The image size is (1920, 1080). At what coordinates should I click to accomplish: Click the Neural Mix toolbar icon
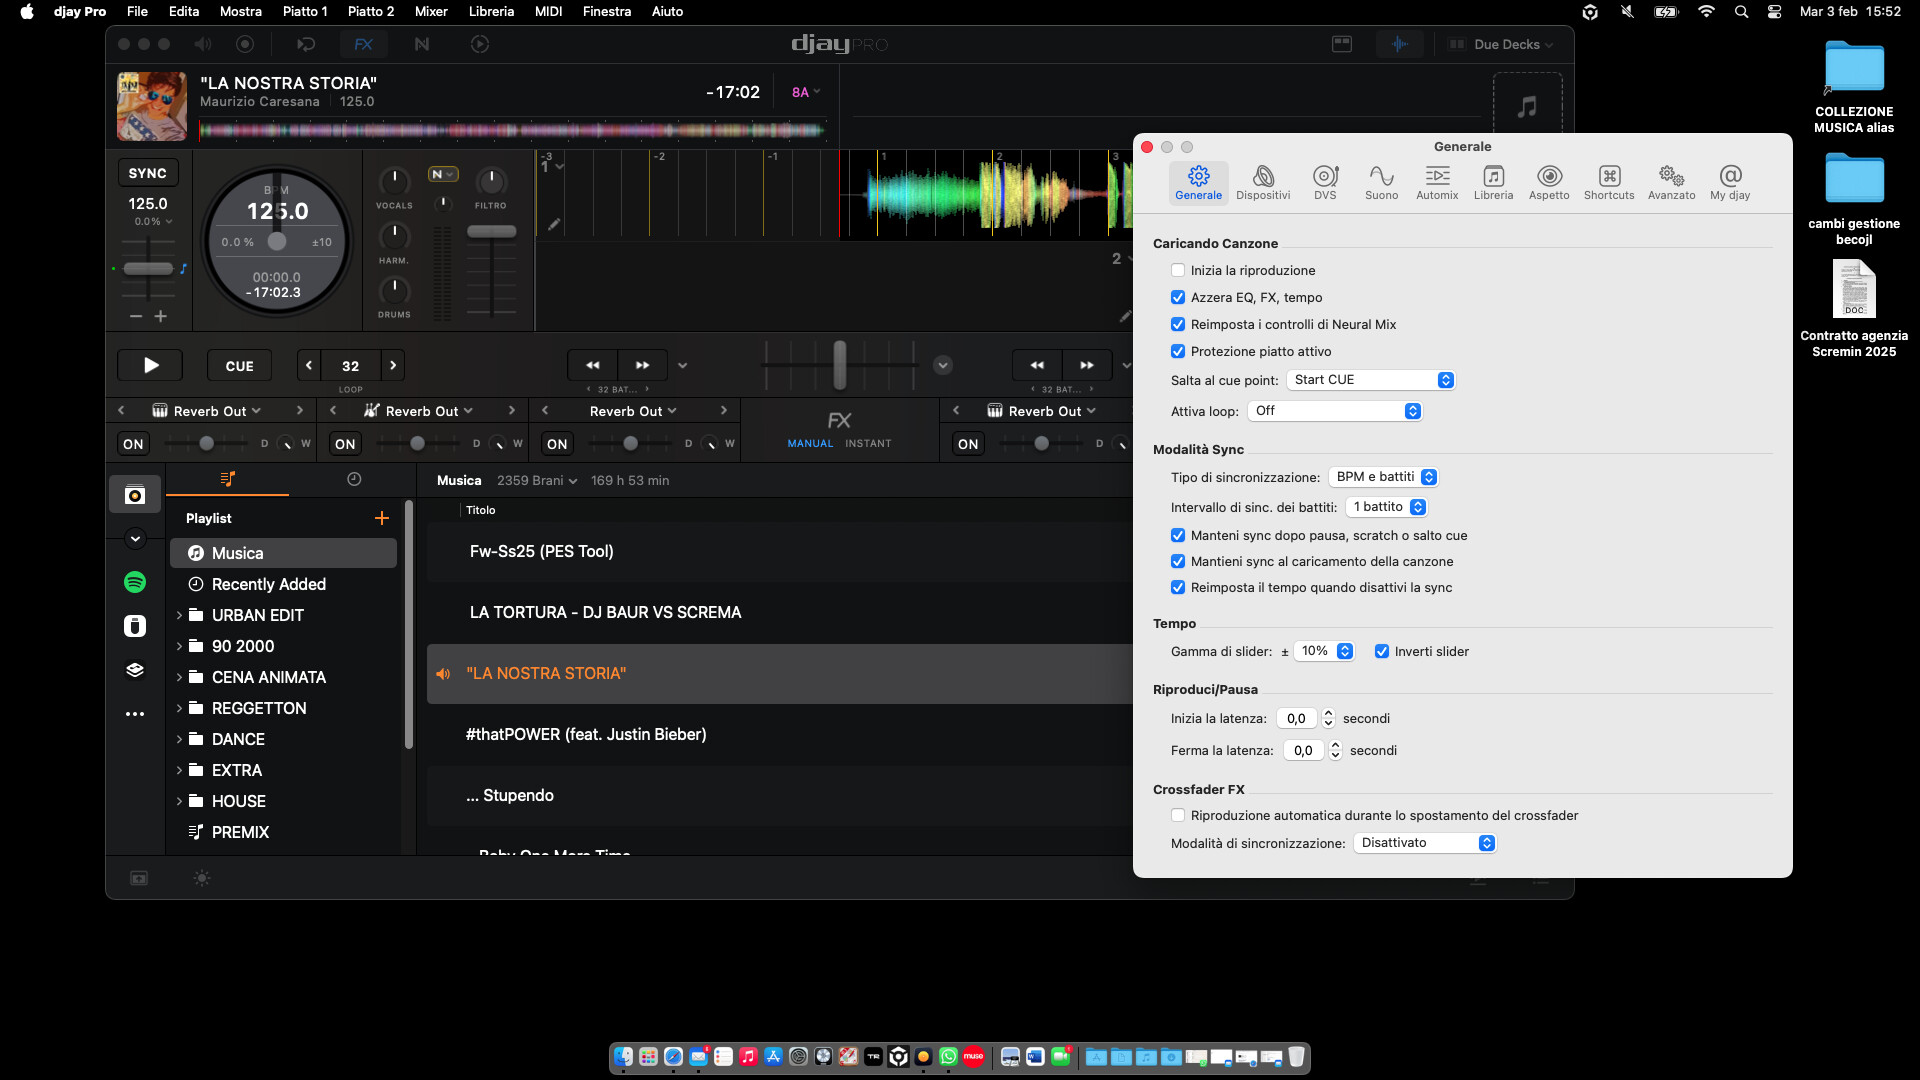(421, 44)
